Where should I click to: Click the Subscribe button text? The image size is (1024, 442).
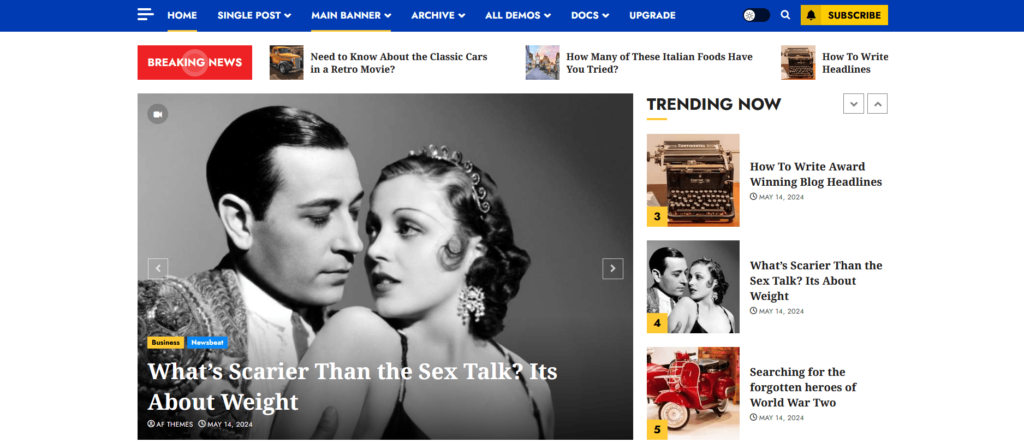tap(854, 15)
